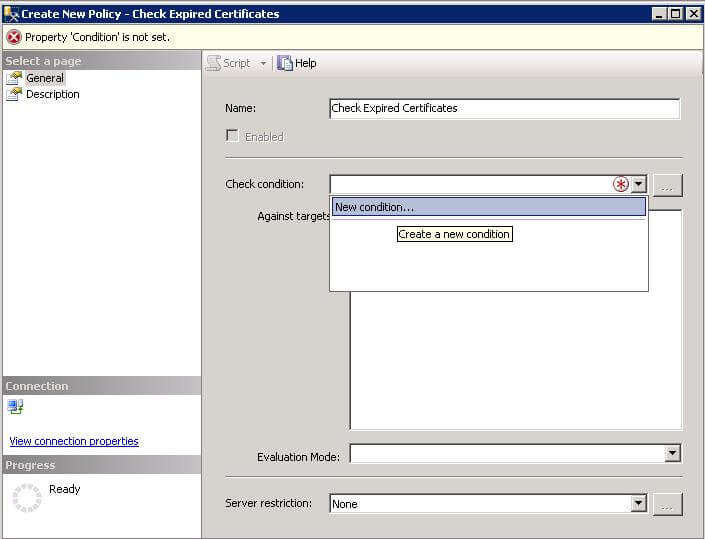The height and width of the screenshot is (539, 705).
Task: Click the policy icon in title bar
Action: click(11, 13)
